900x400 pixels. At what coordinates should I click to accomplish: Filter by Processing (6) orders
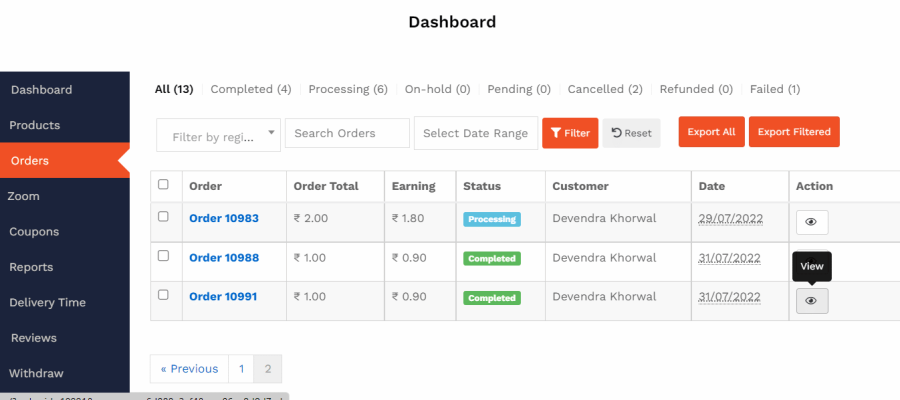click(348, 89)
